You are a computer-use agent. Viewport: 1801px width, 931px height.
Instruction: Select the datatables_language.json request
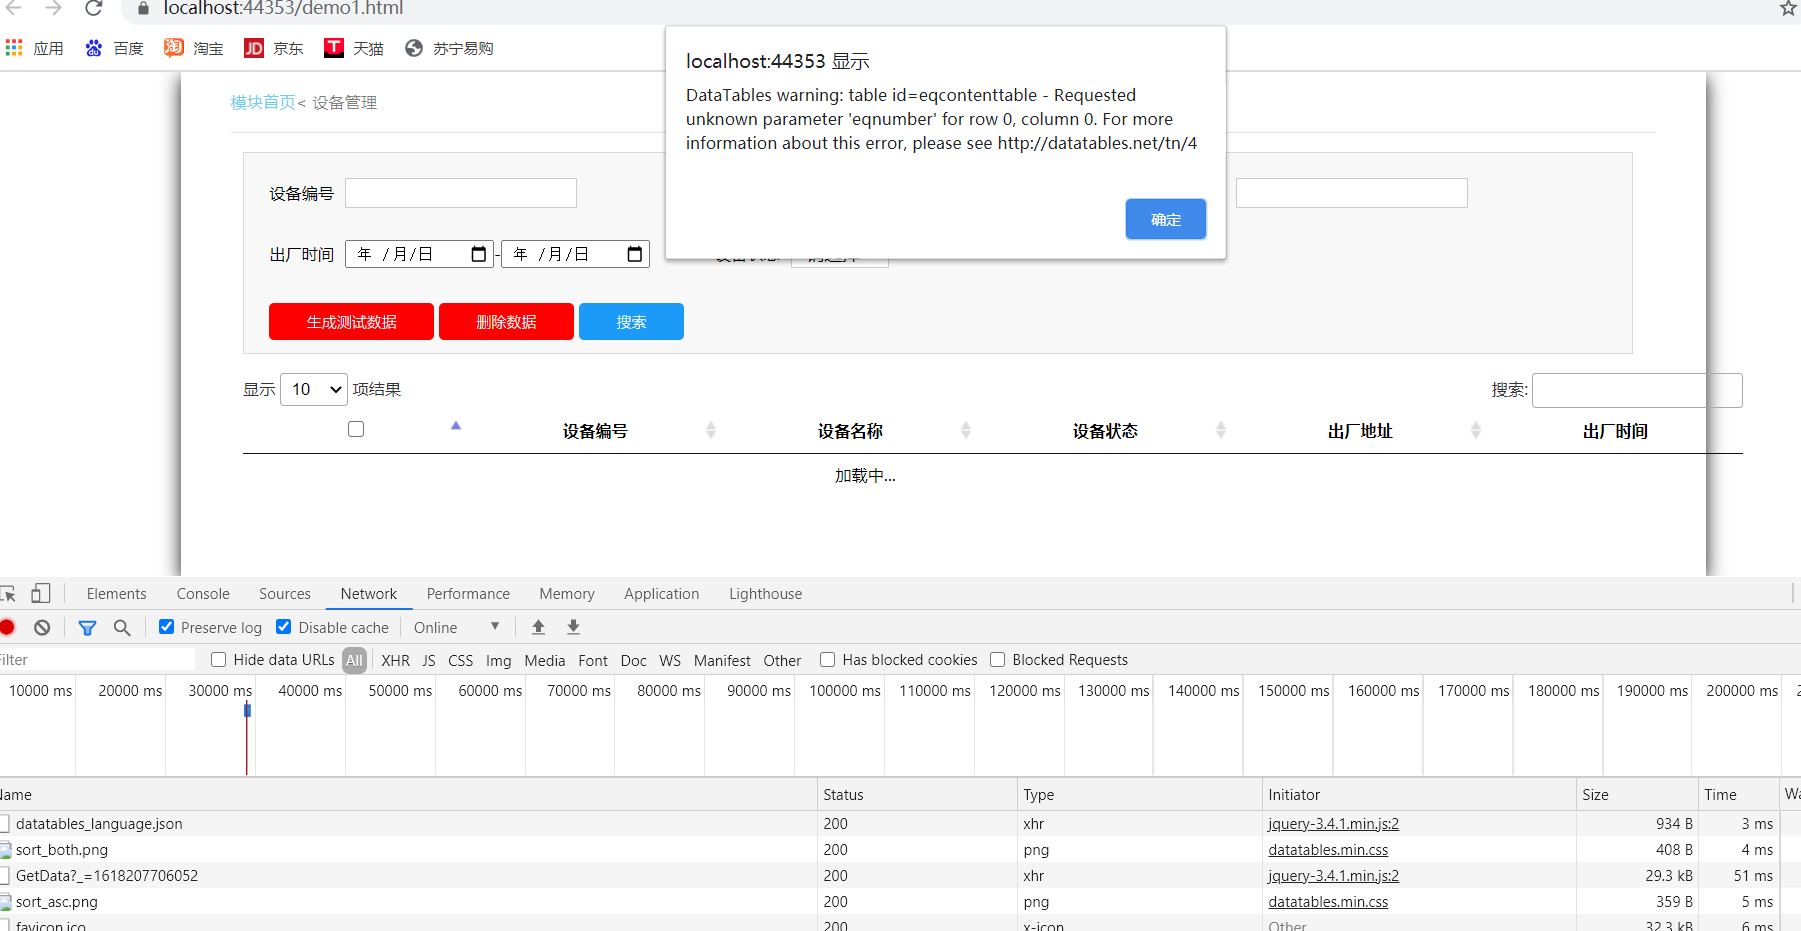[x=99, y=824]
